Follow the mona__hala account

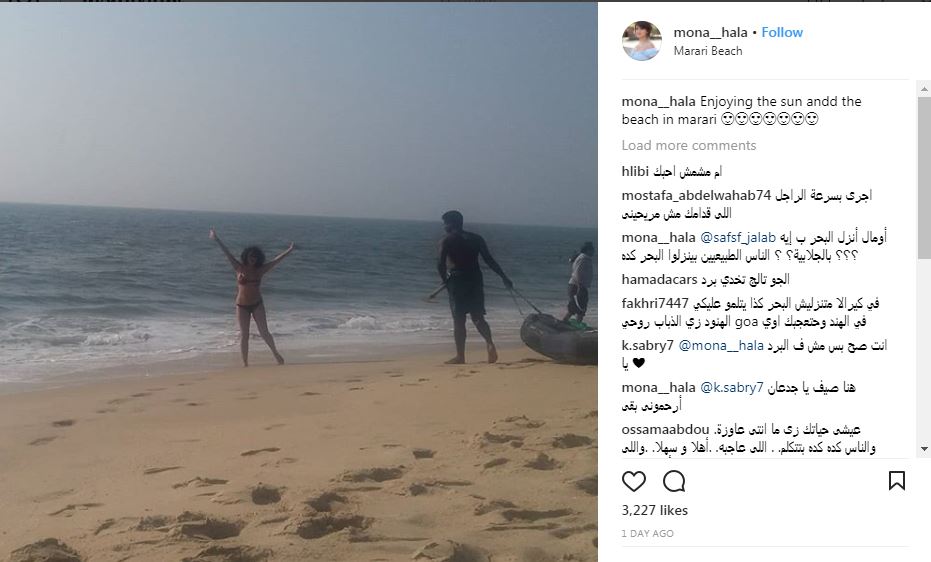coord(782,33)
